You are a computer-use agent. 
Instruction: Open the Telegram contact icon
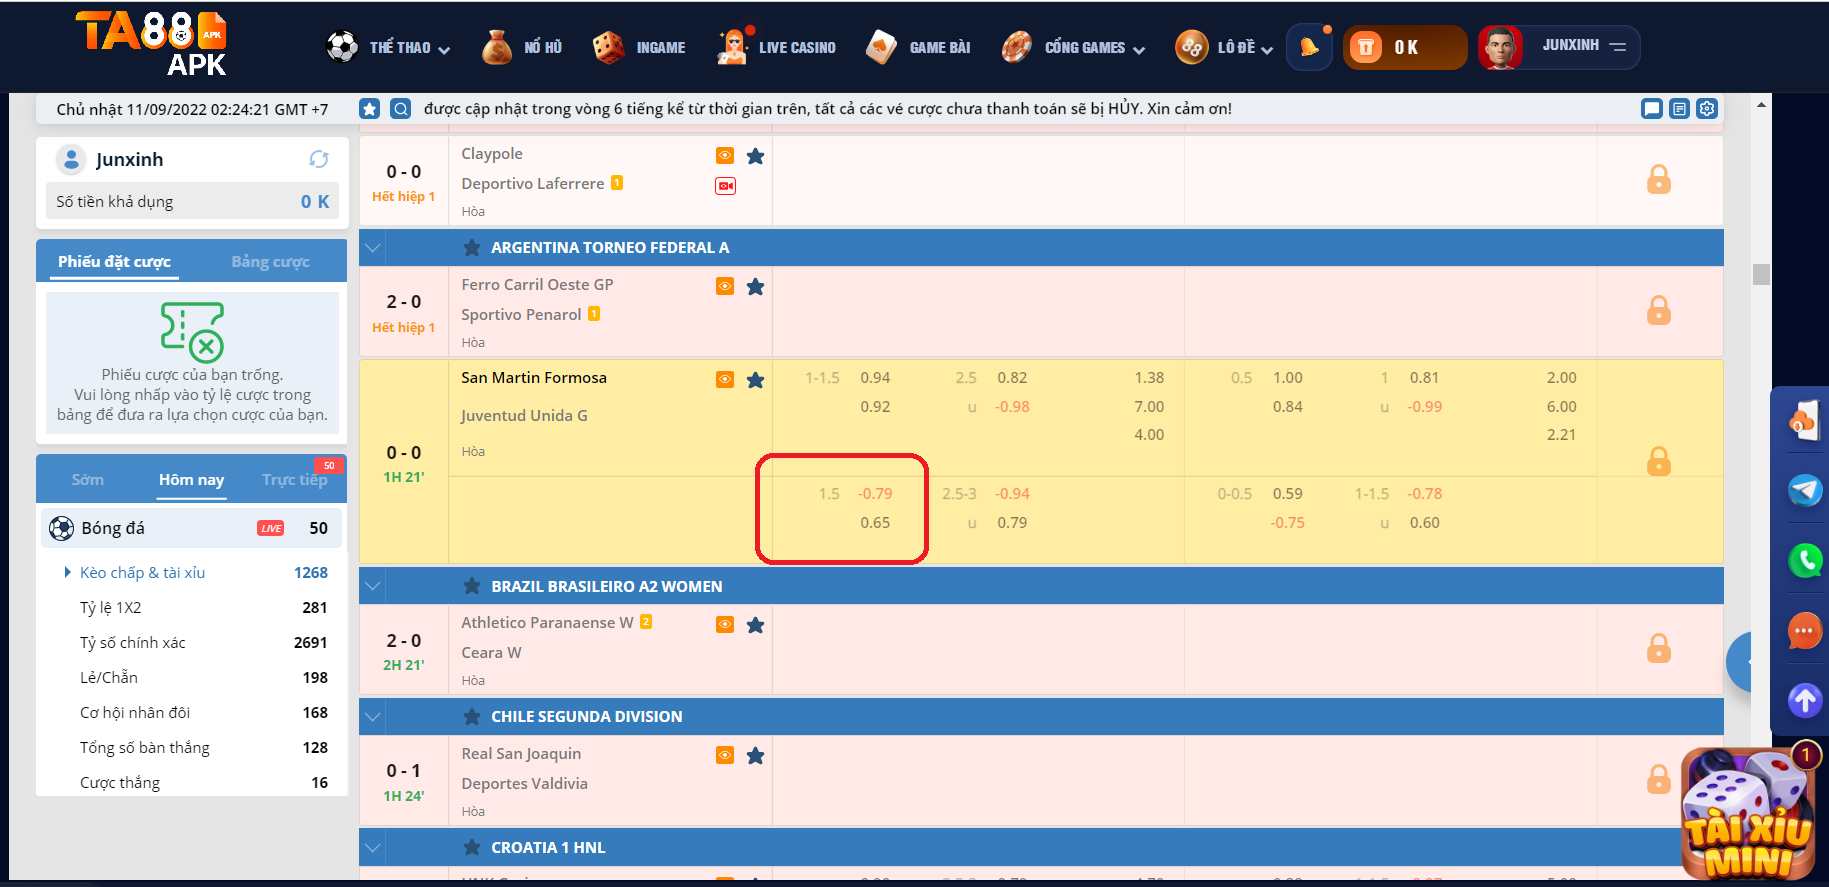coord(1804,490)
